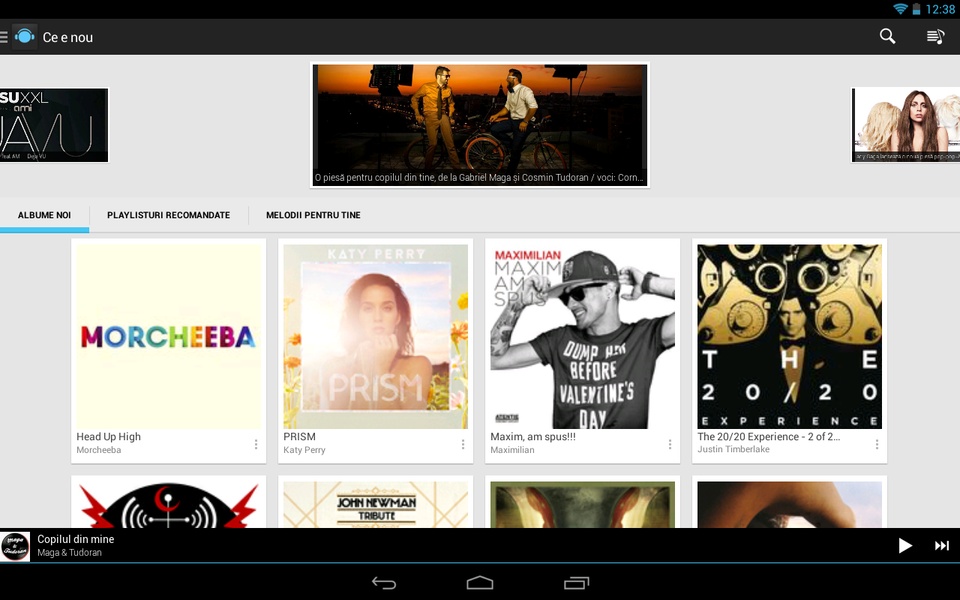Viewport: 960px width, 600px height.
Task: Click the 'Copilul din mine' song title
Action: click(x=75, y=539)
